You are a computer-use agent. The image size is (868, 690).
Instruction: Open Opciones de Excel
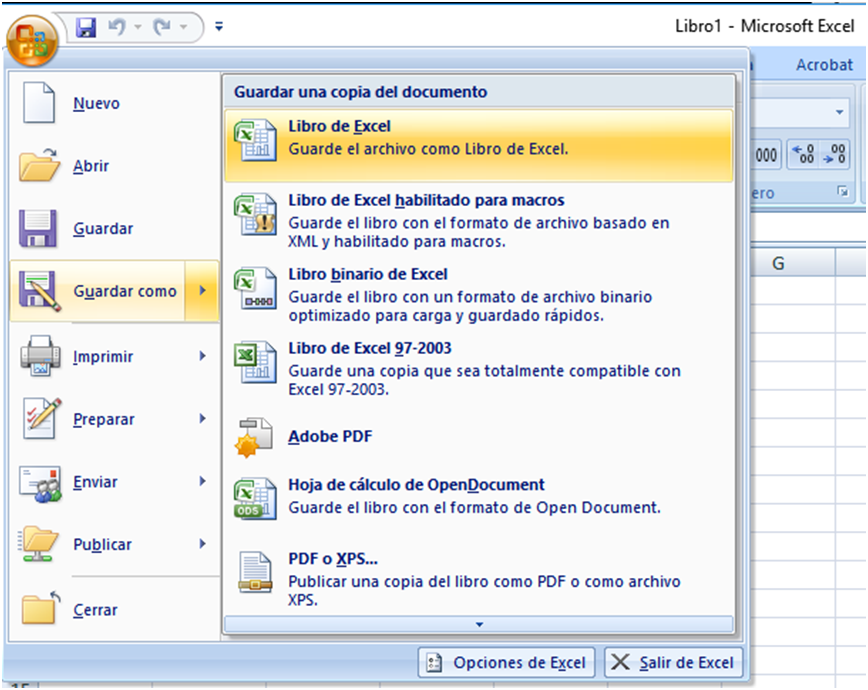[507, 662]
